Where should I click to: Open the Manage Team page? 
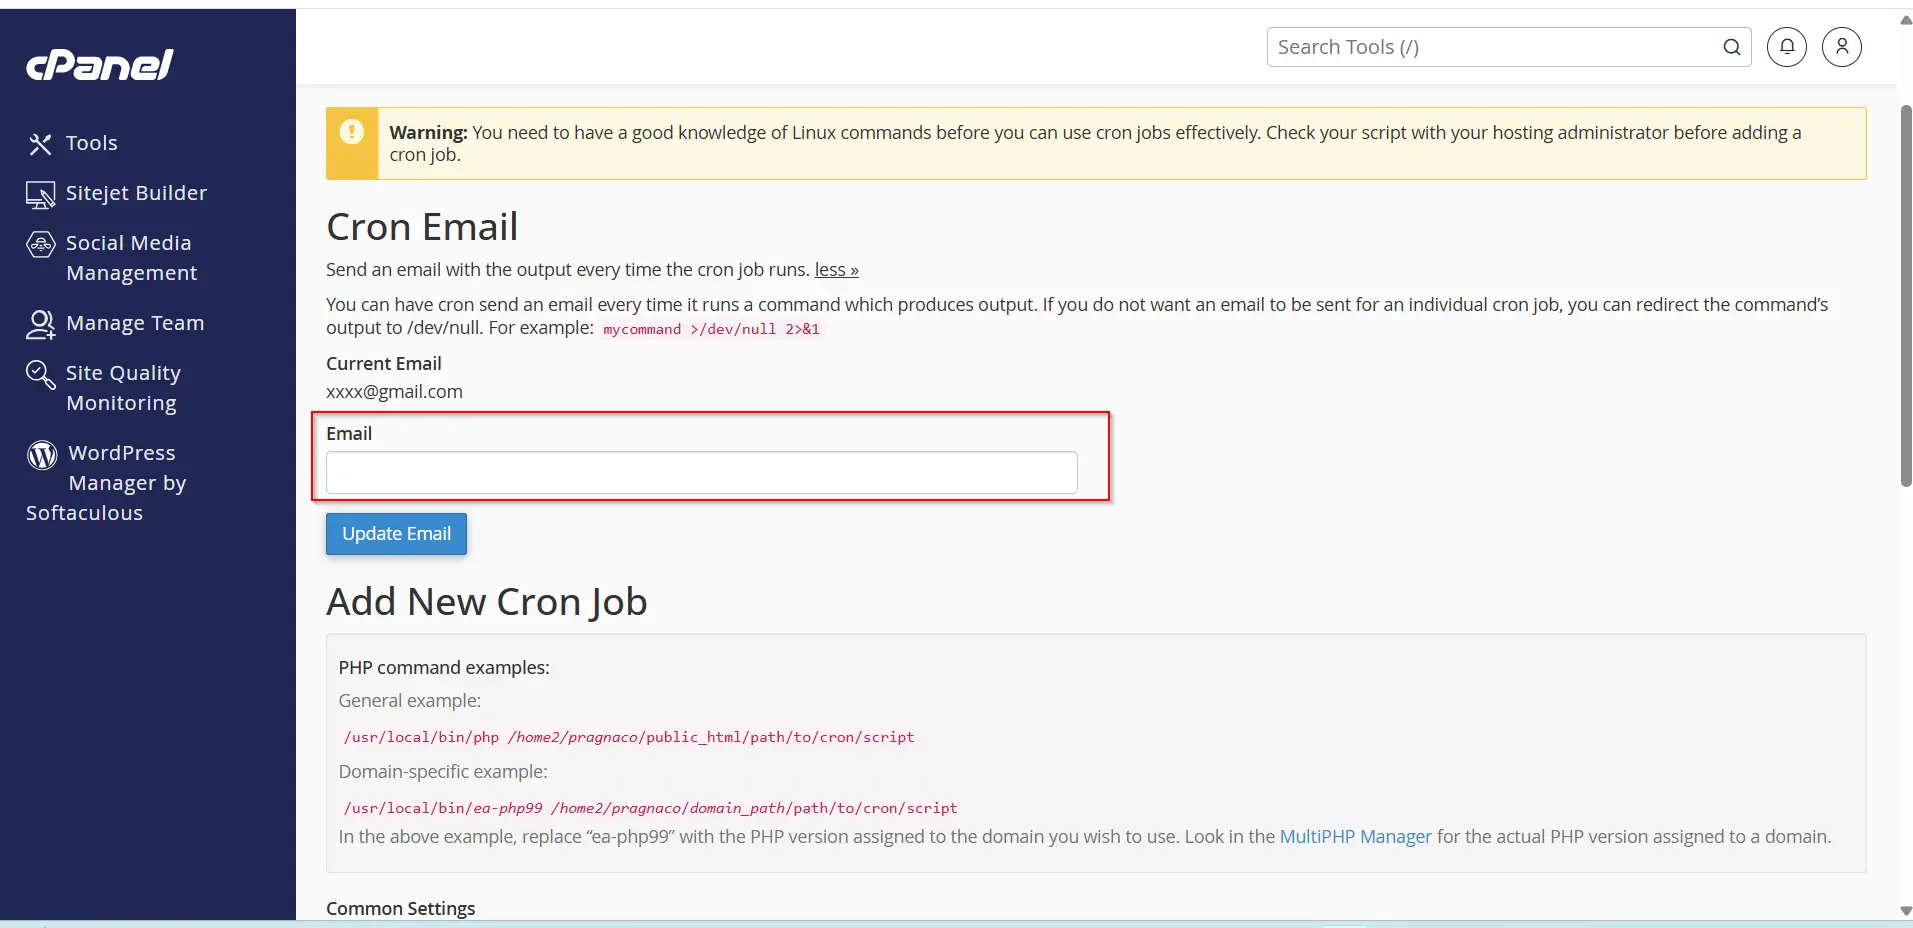point(135,323)
